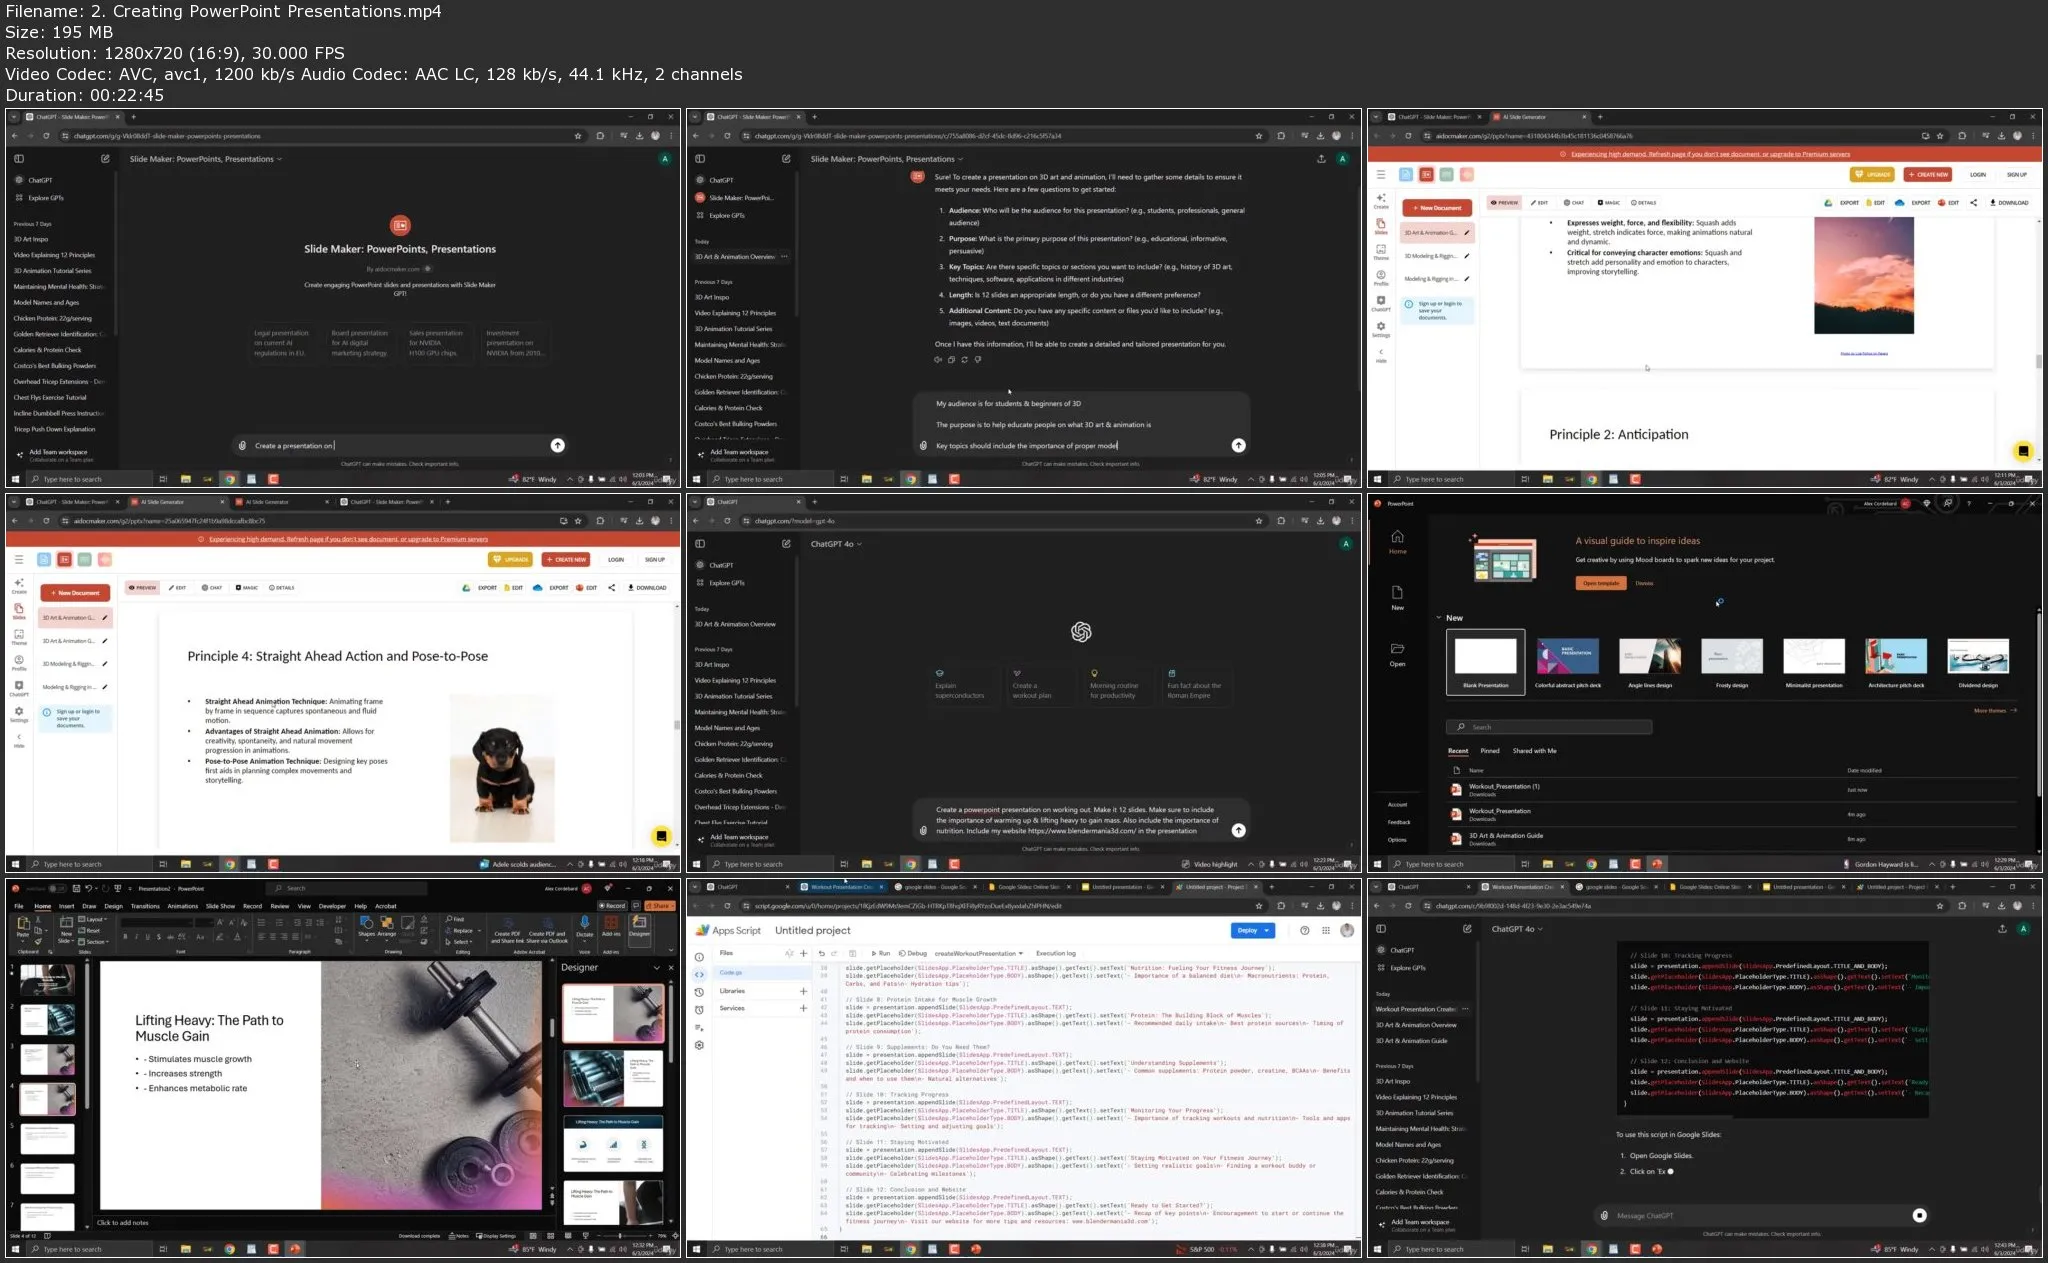This screenshot has height=1263, width=2048.
Task: Click Debug in Apps Script toolbar
Action: tap(913, 953)
